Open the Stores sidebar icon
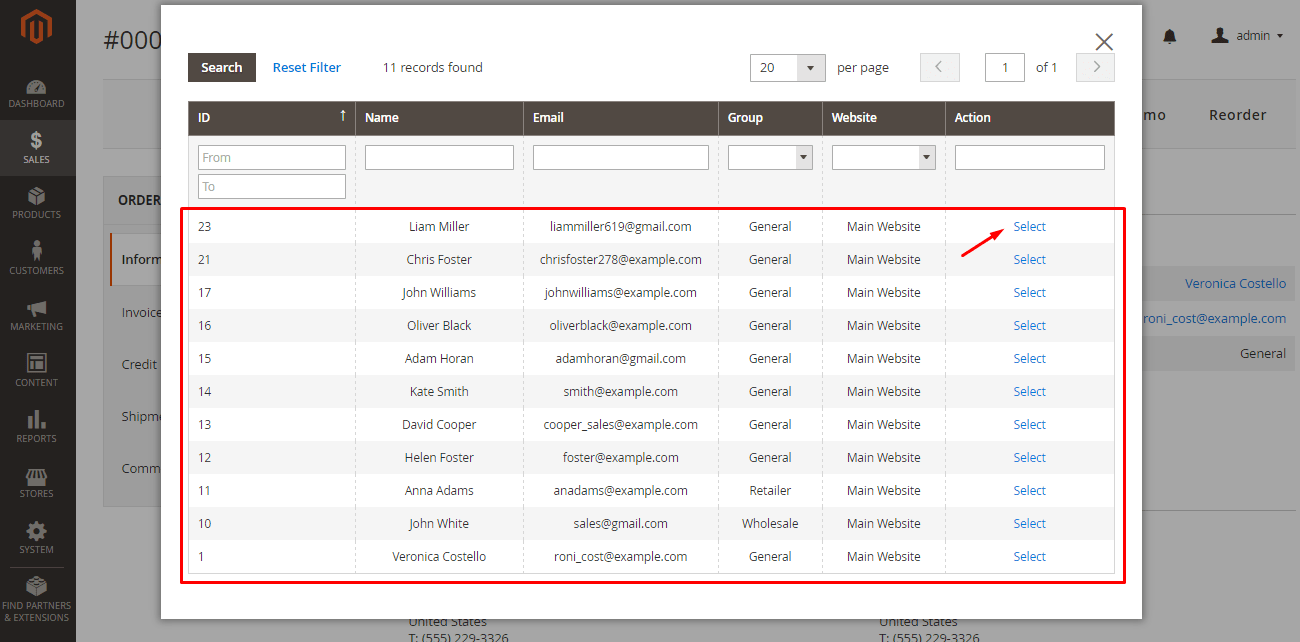Screen dimensions: 1300x642 pos(37,483)
